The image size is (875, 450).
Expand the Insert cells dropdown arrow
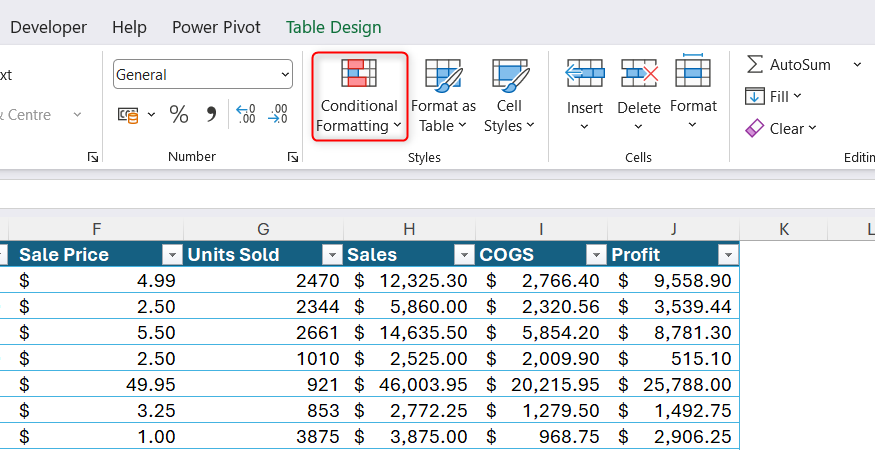click(x=584, y=127)
